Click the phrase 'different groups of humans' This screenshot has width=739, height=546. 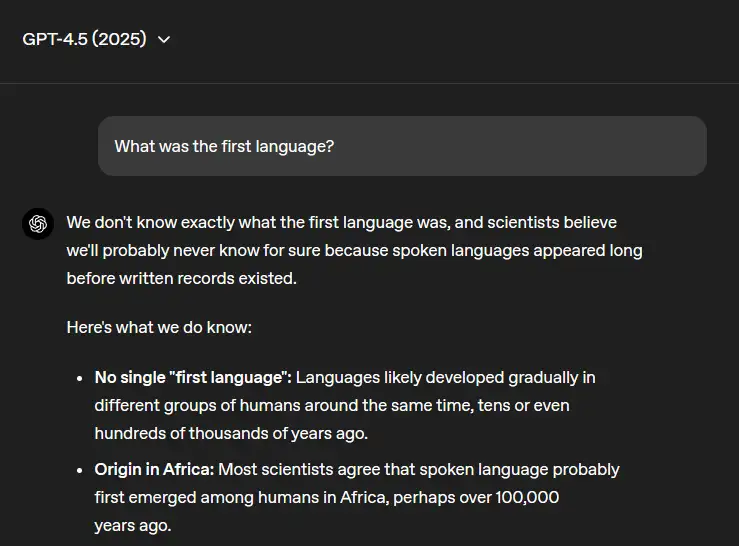190,405
